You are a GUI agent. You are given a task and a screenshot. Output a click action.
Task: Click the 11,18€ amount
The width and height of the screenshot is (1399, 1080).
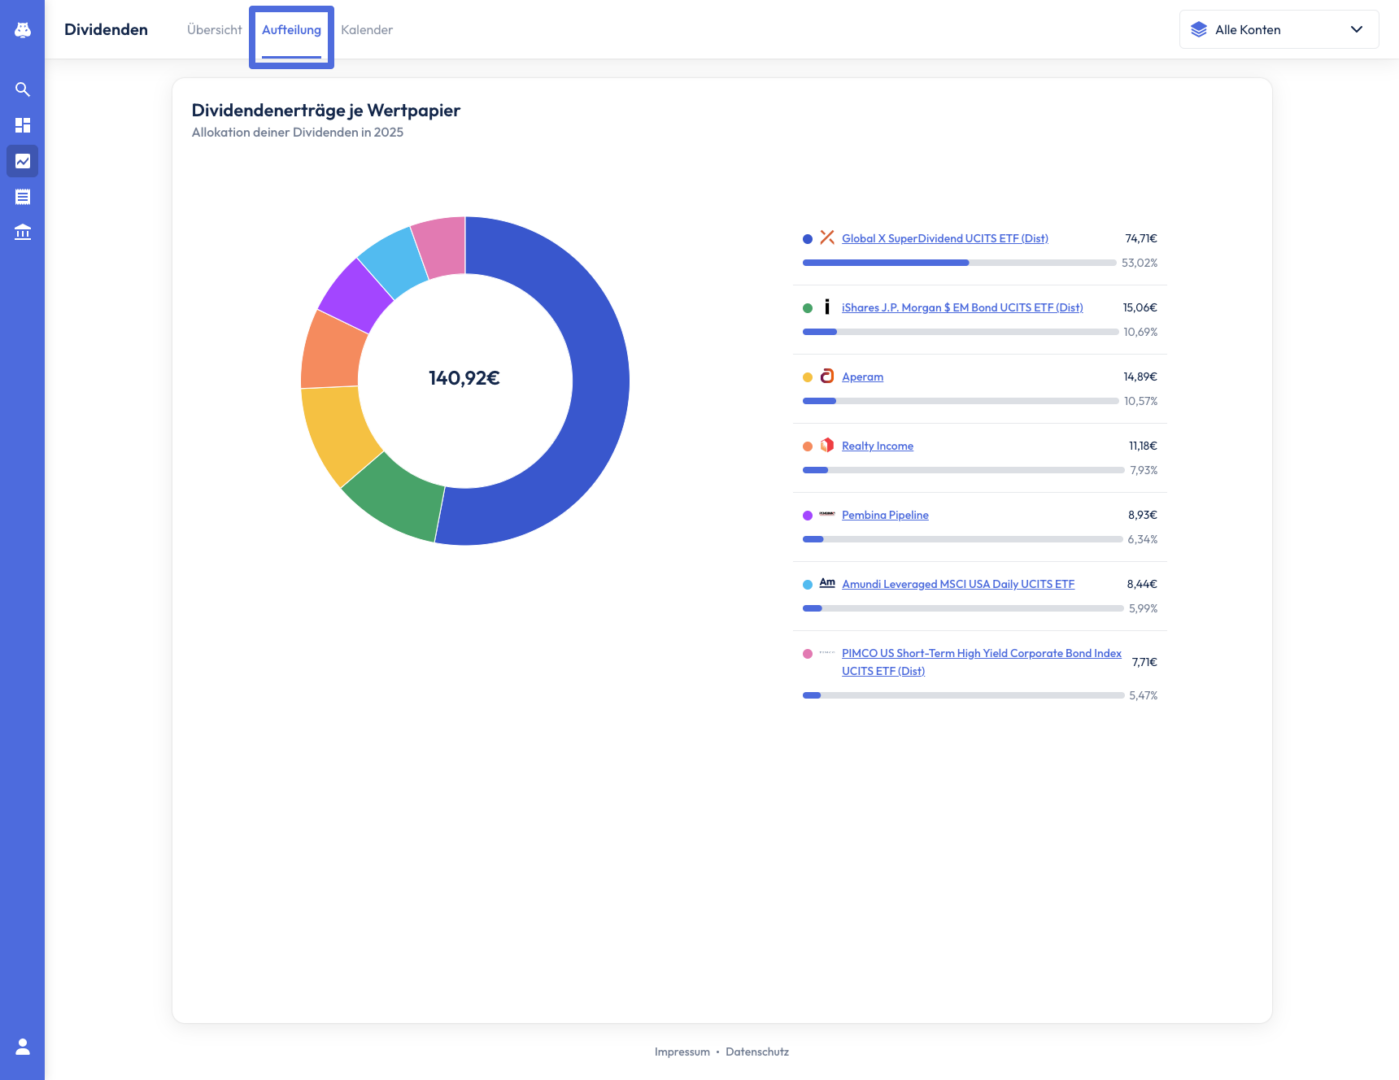tap(1143, 446)
